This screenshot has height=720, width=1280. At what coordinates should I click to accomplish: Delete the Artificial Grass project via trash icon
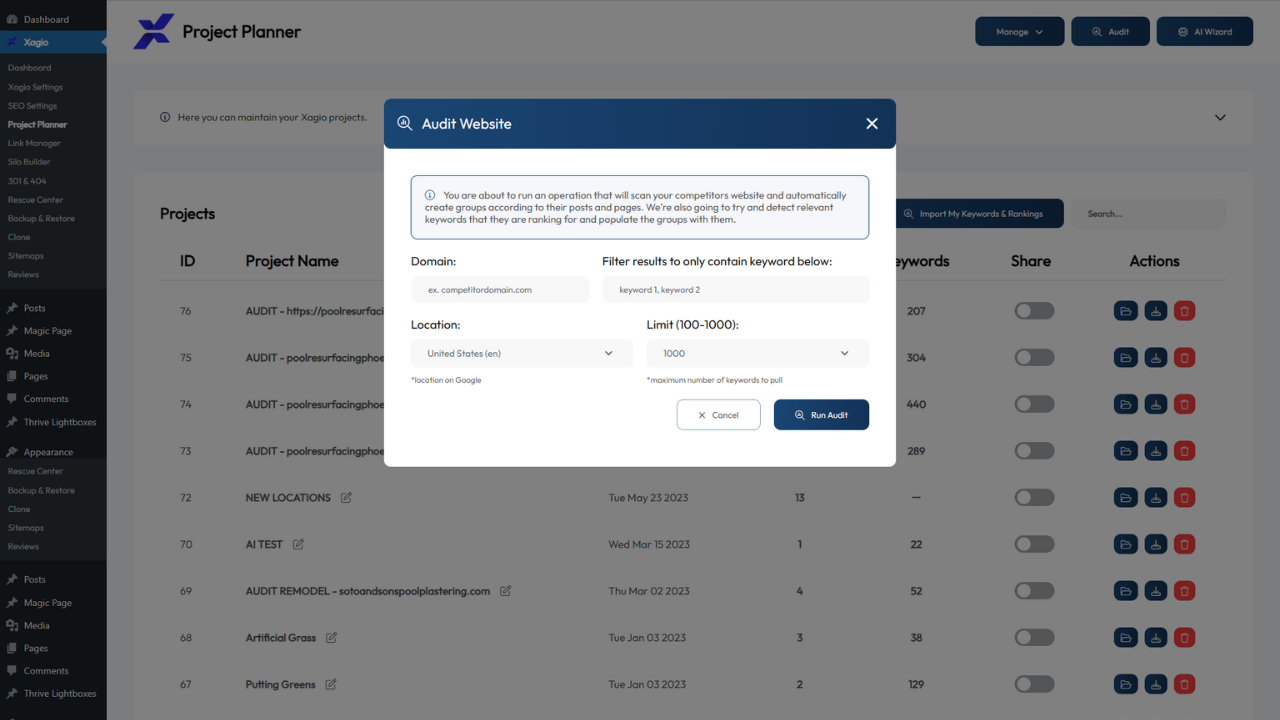coord(1184,637)
